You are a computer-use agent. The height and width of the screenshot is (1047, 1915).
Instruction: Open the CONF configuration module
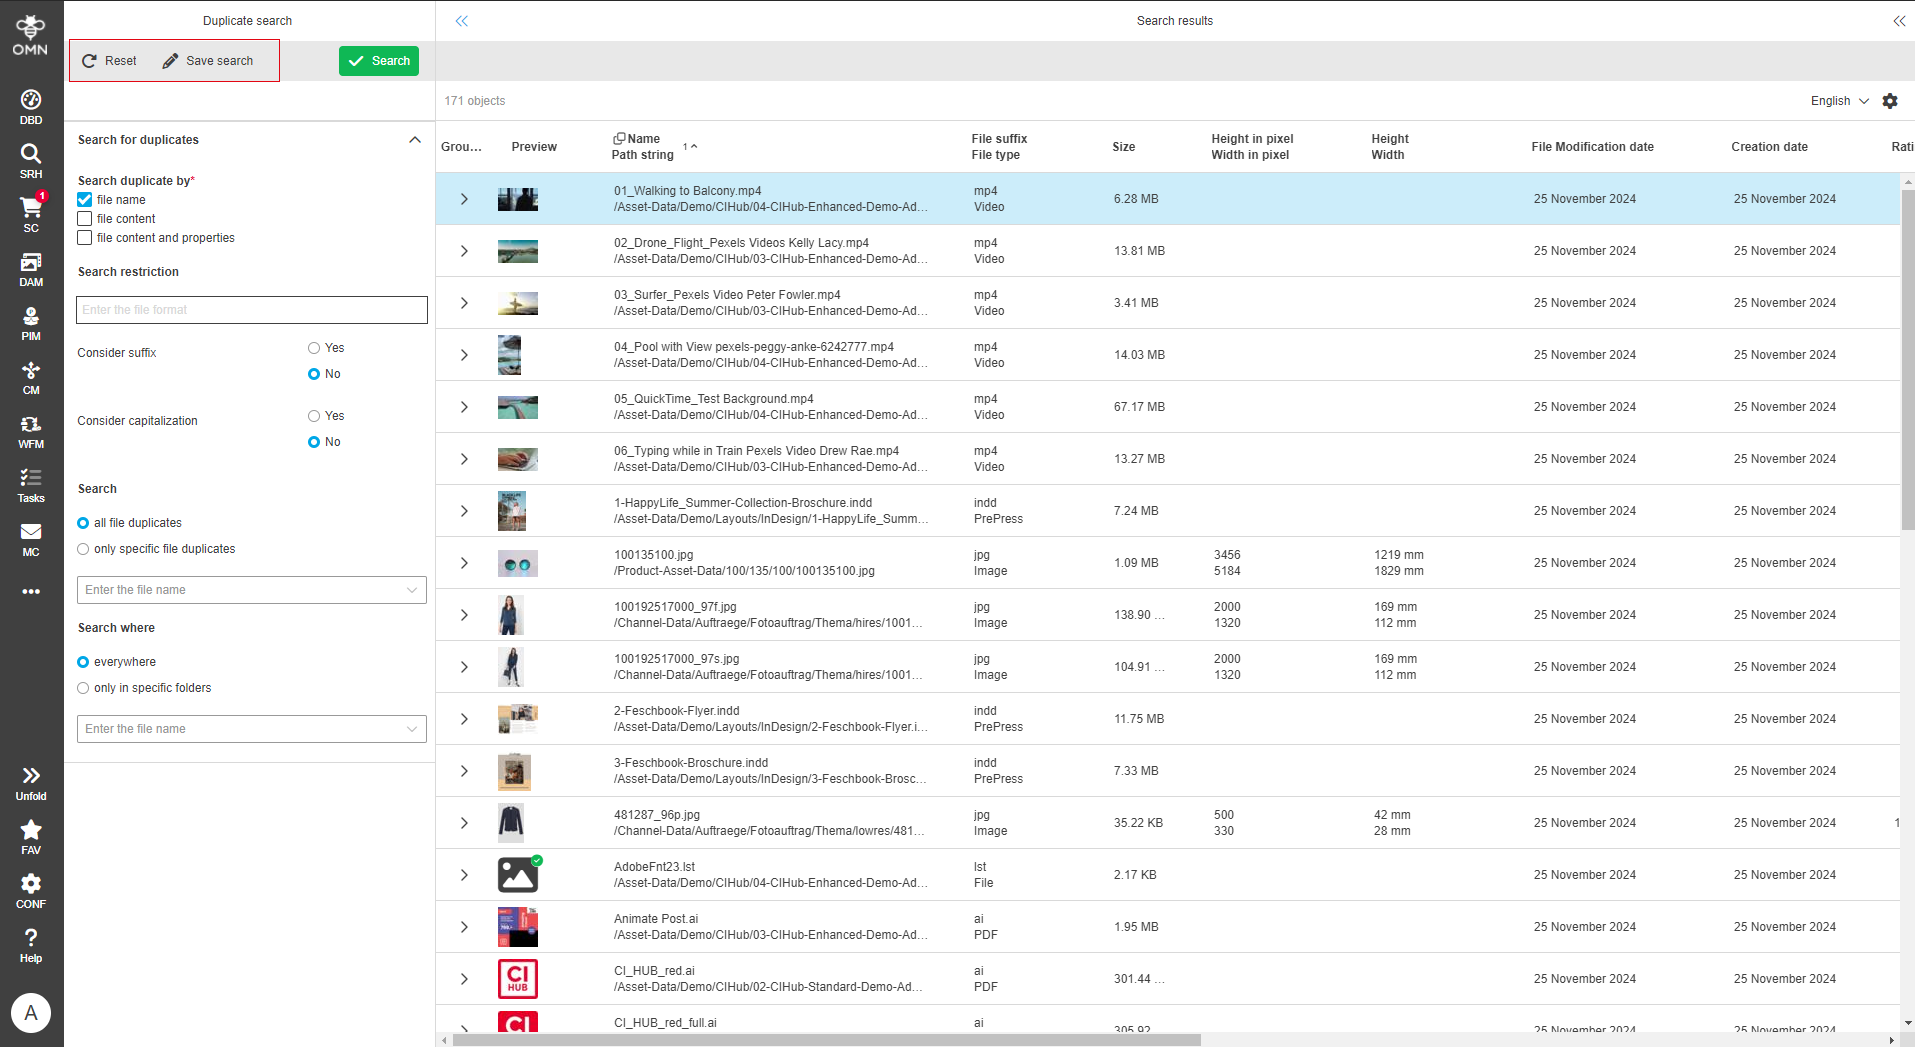30,886
